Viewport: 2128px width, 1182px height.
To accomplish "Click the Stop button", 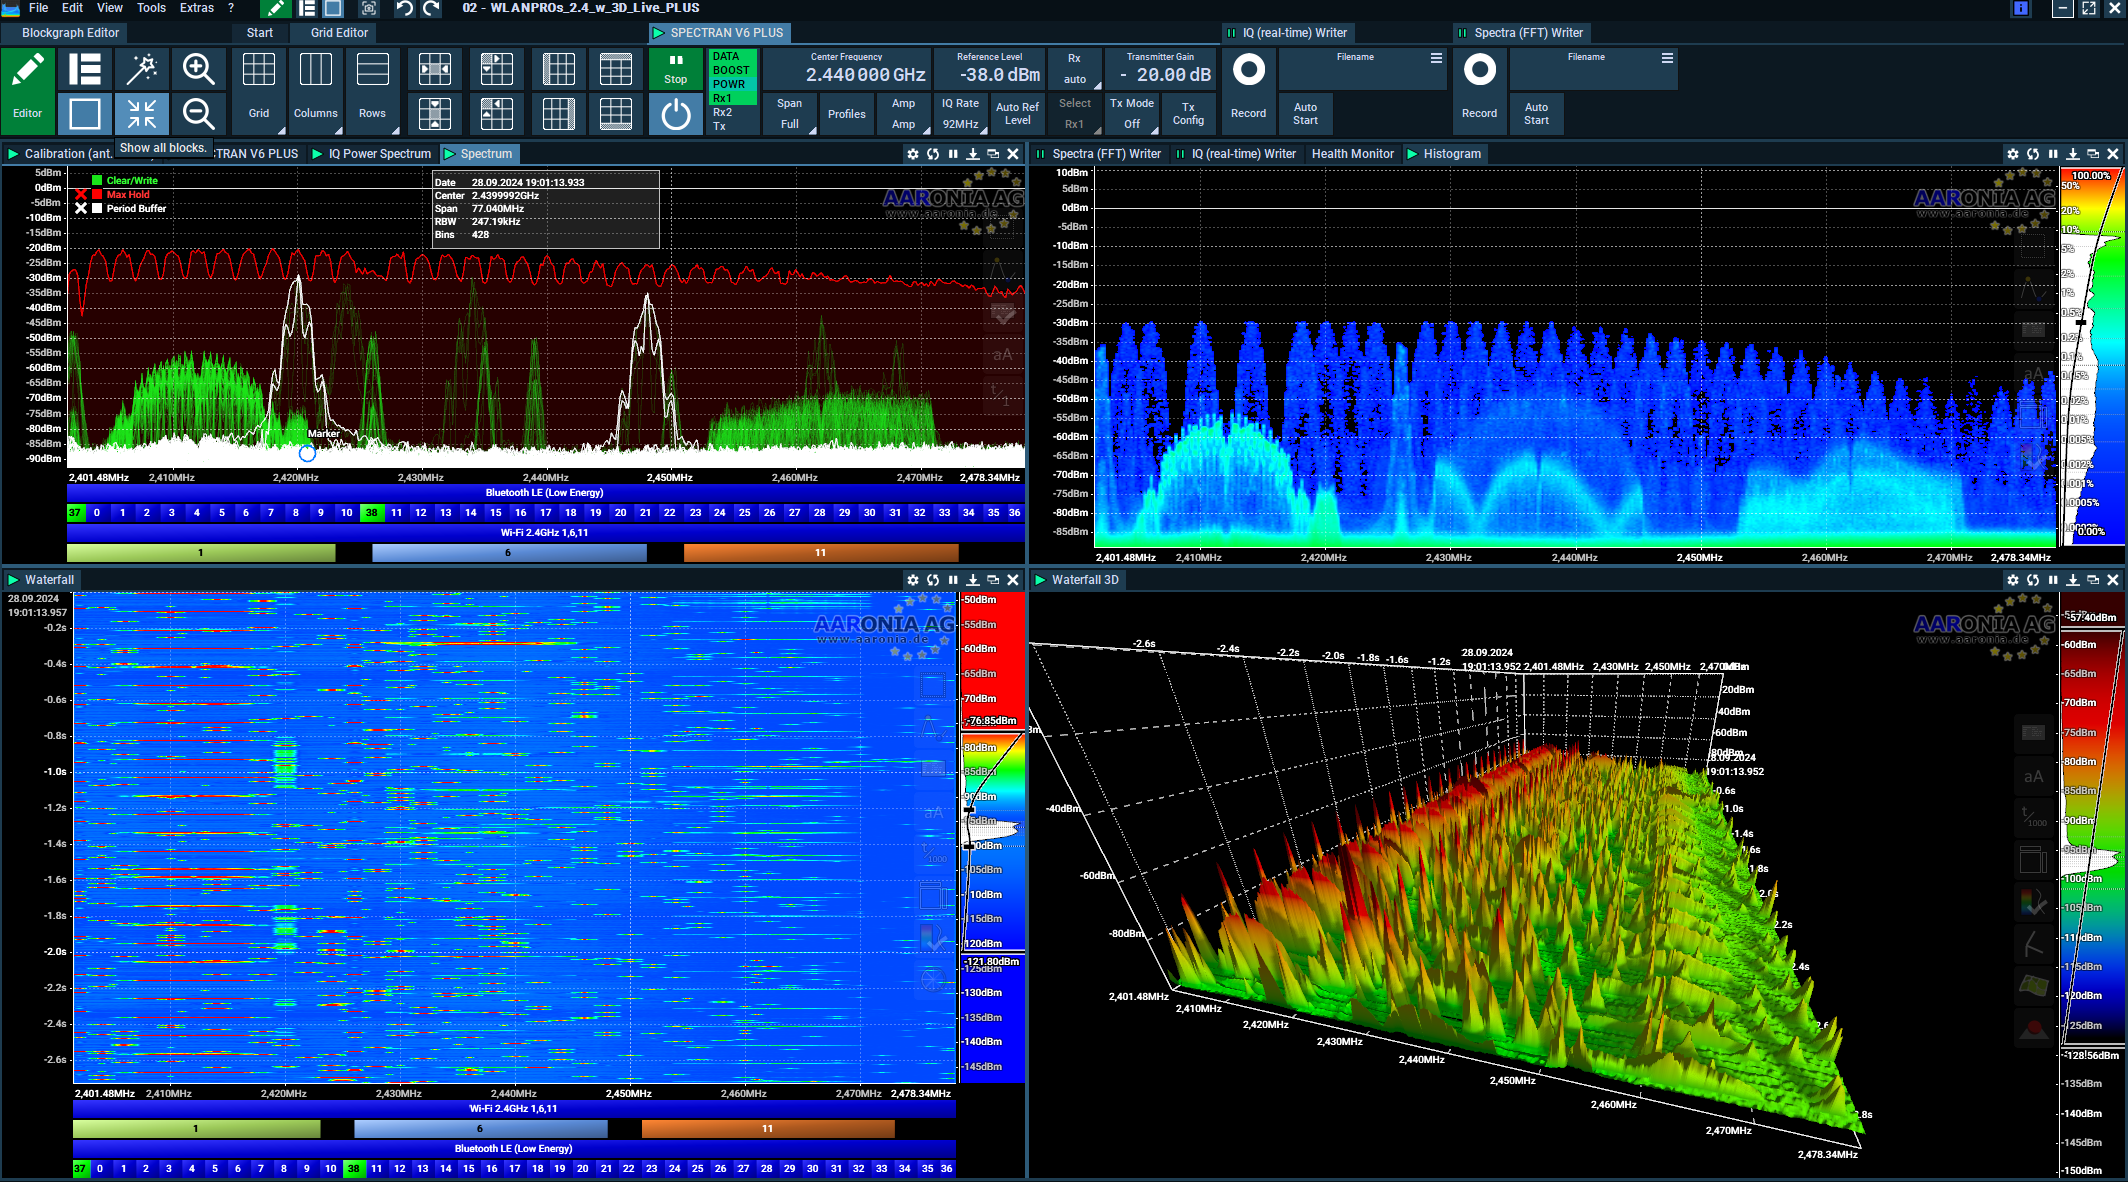I will coord(676,69).
